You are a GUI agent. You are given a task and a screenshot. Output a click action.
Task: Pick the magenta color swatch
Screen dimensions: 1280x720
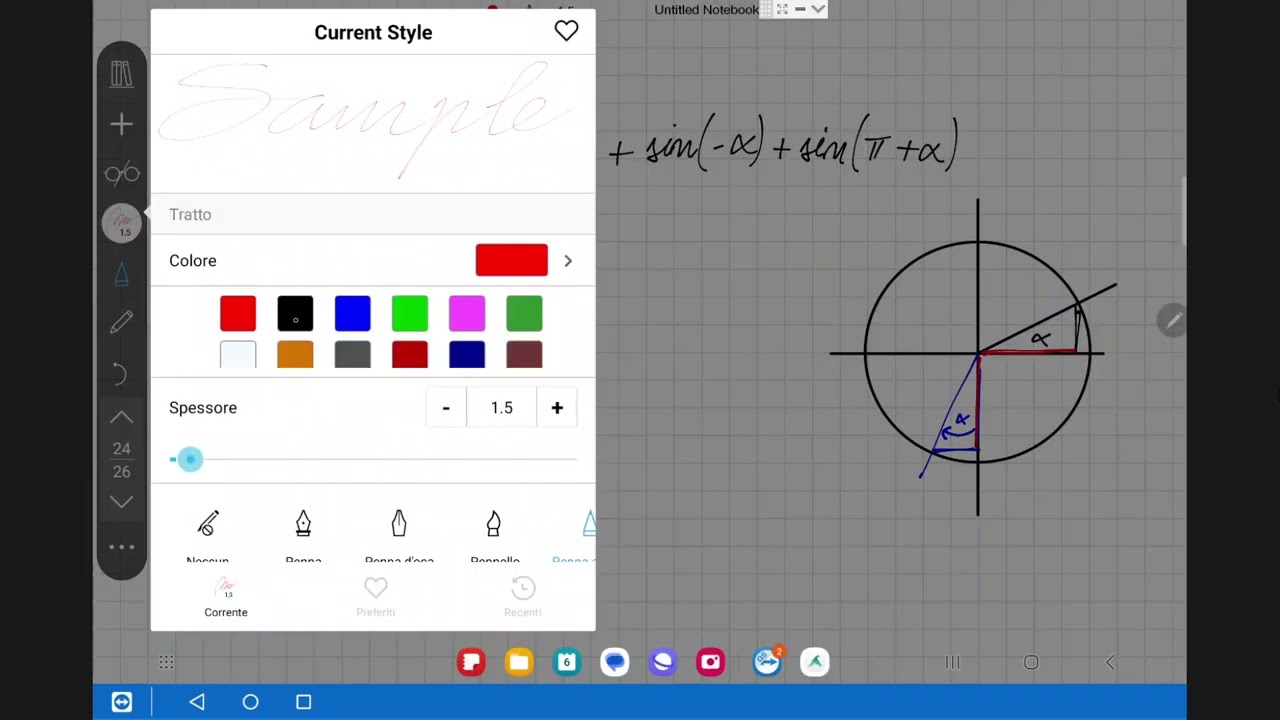pos(467,314)
